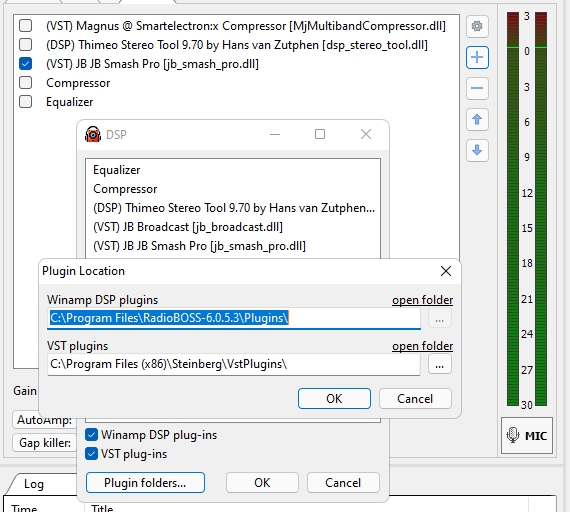The width and height of the screenshot is (570, 512).
Task: Select Thimeo Stereo Tool in DSP window list
Action: click(234, 208)
